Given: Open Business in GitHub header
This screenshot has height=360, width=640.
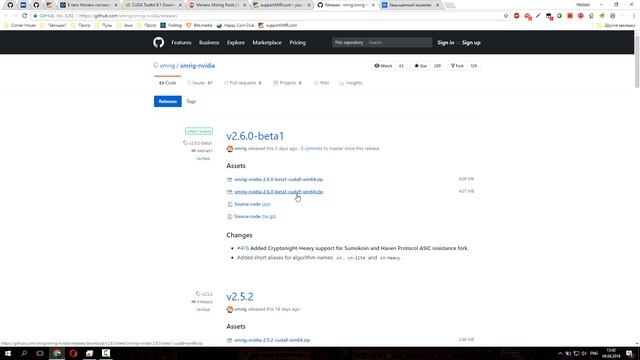Looking at the screenshot, I should (x=209, y=42).
